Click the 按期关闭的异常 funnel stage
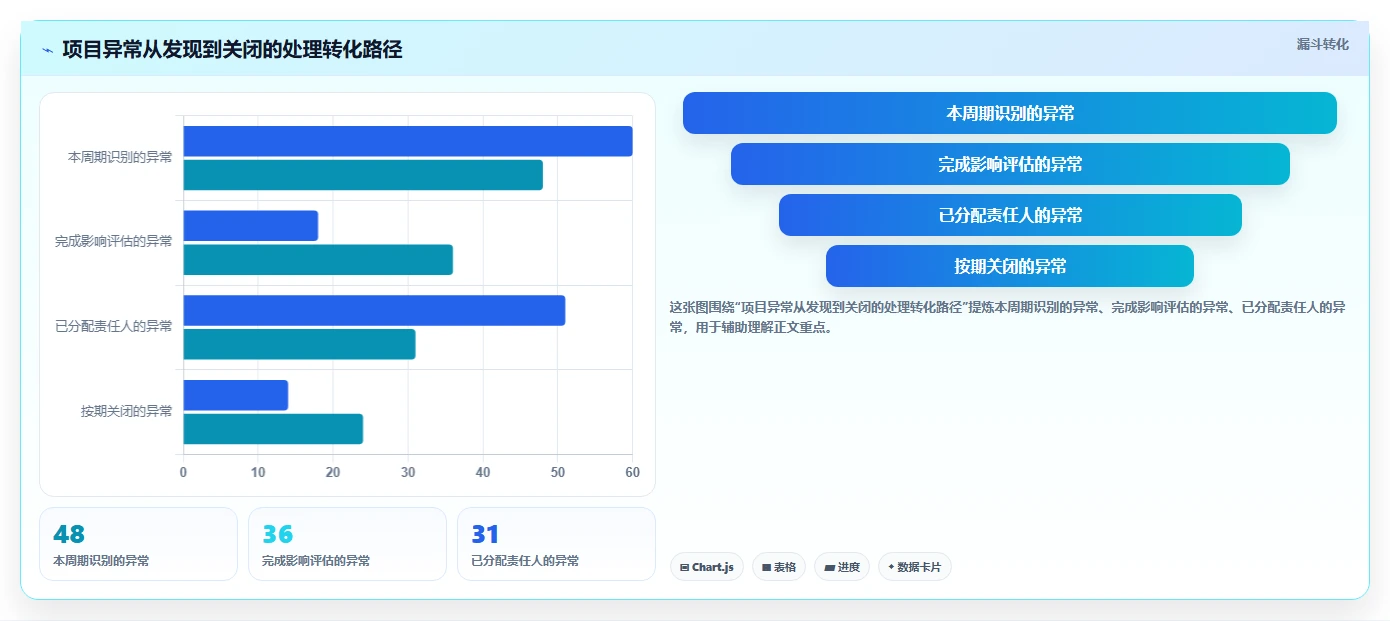The height and width of the screenshot is (621, 1390). point(1010,266)
